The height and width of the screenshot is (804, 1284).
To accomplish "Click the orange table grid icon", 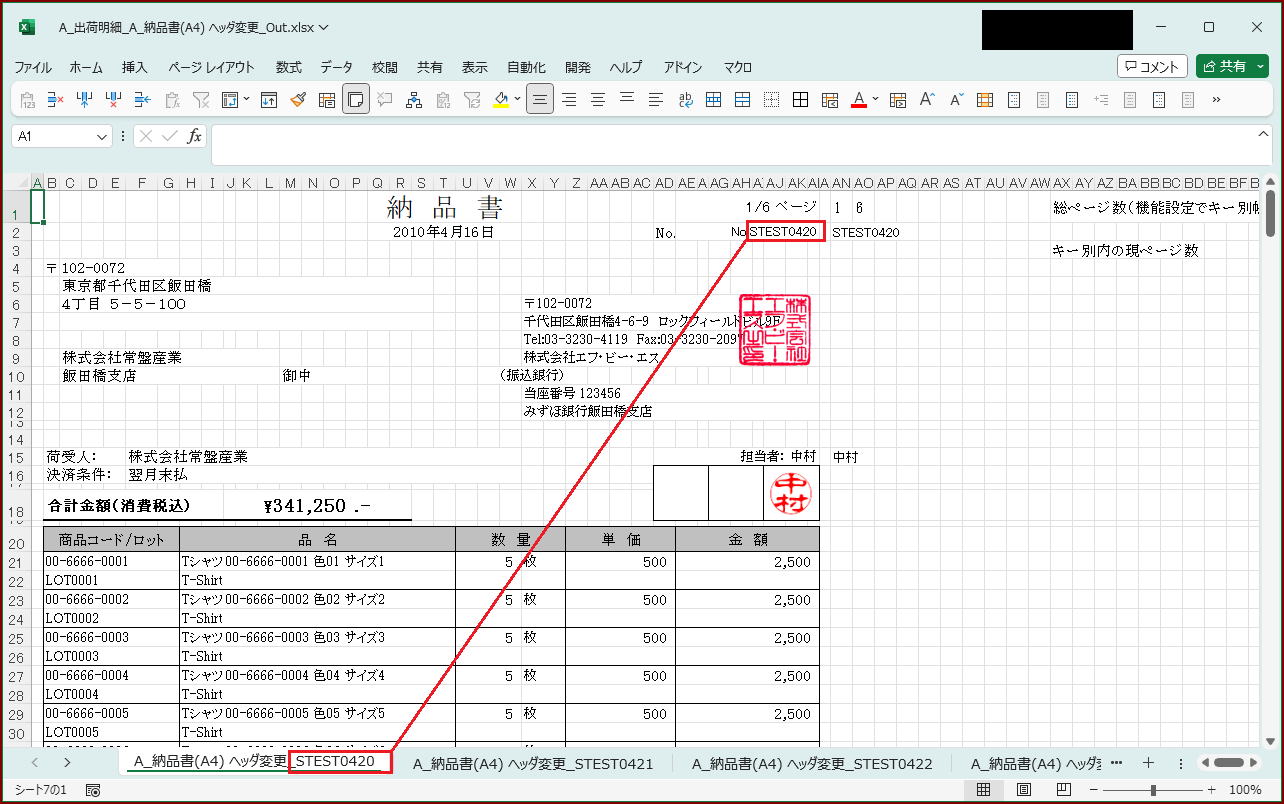I will click(x=985, y=99).
